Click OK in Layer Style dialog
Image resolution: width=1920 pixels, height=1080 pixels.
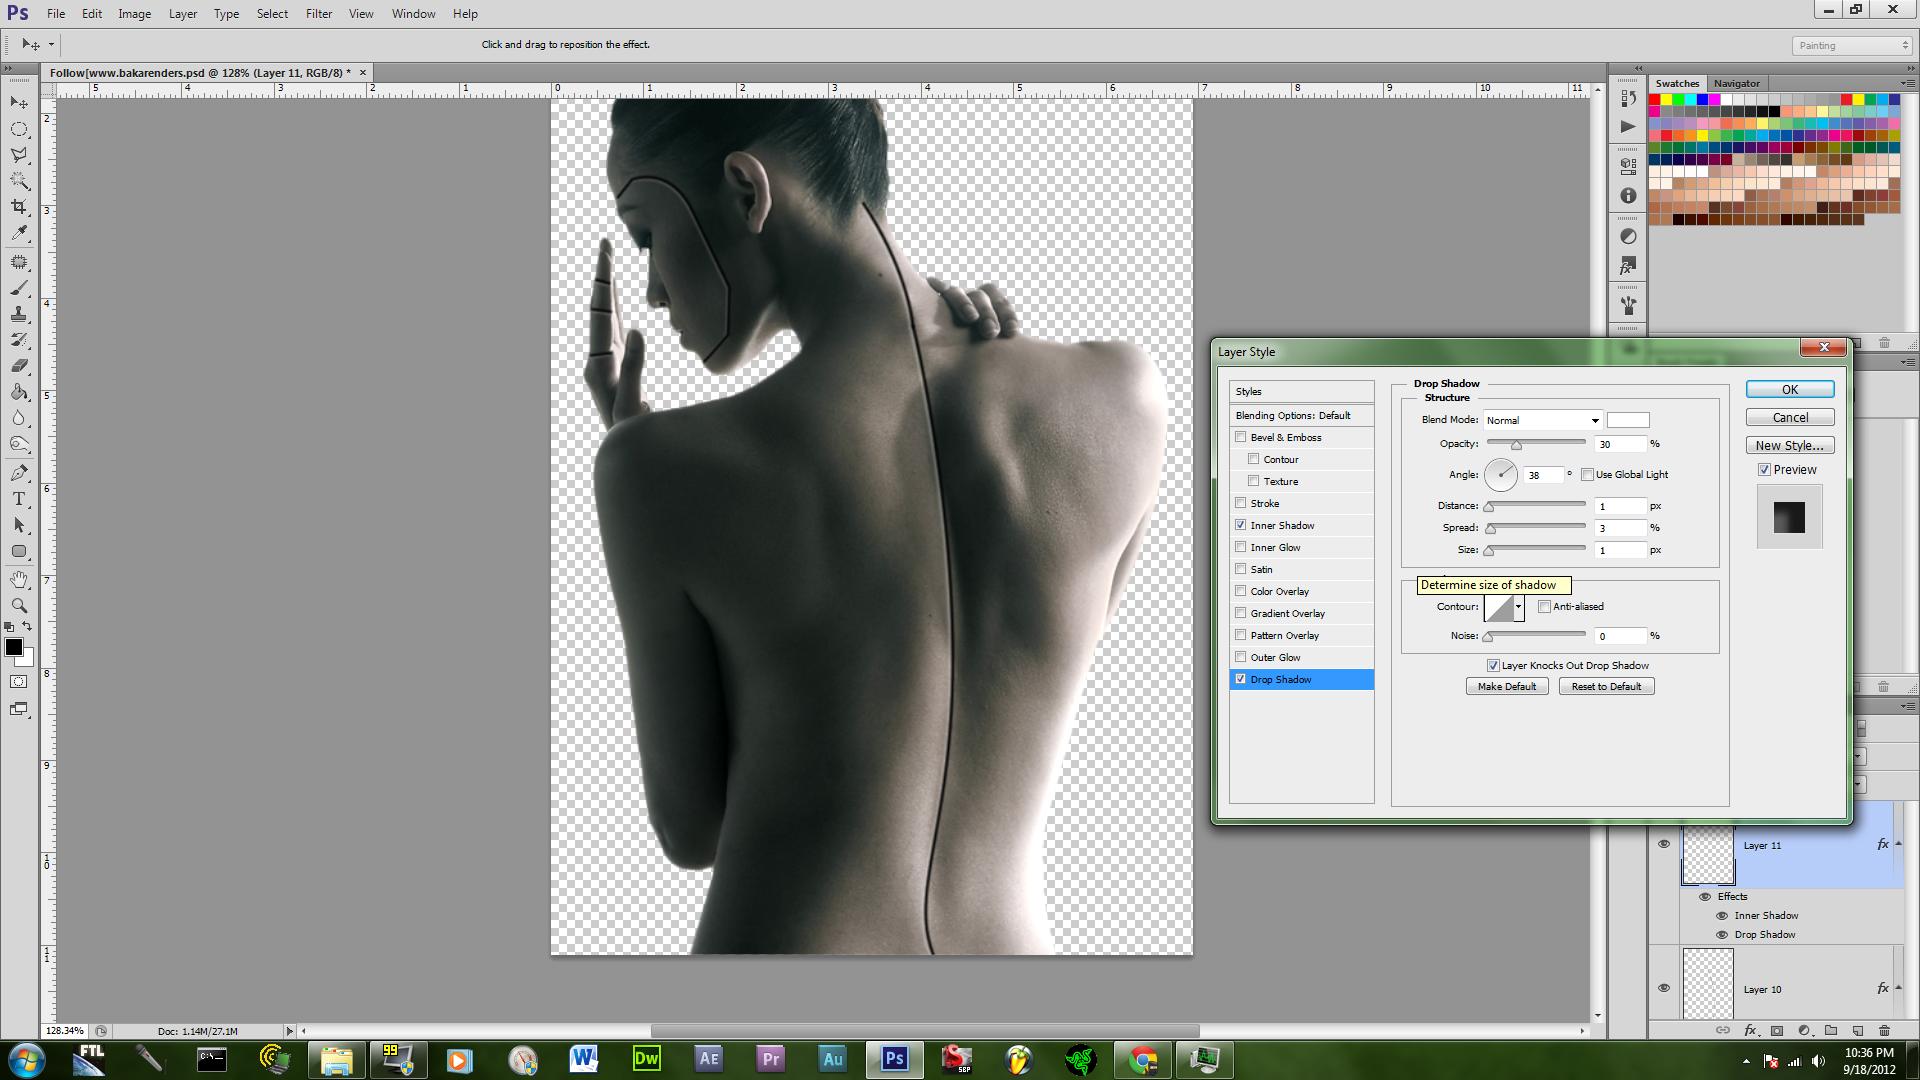pos(1790,389)
